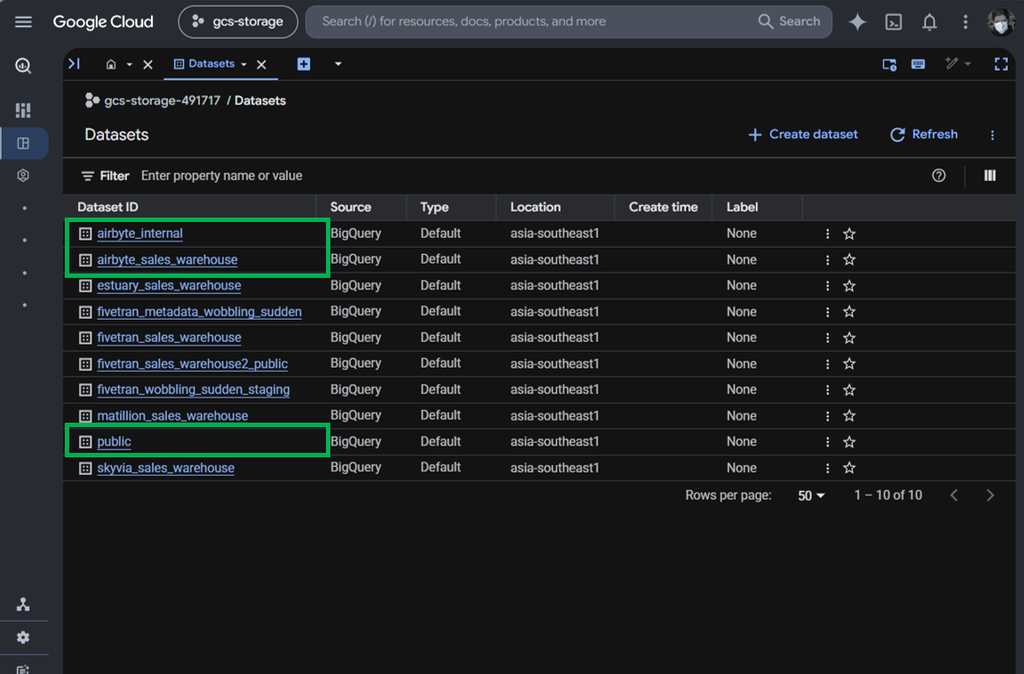Focus the resources search field
1024x674 pixels.
529,22
